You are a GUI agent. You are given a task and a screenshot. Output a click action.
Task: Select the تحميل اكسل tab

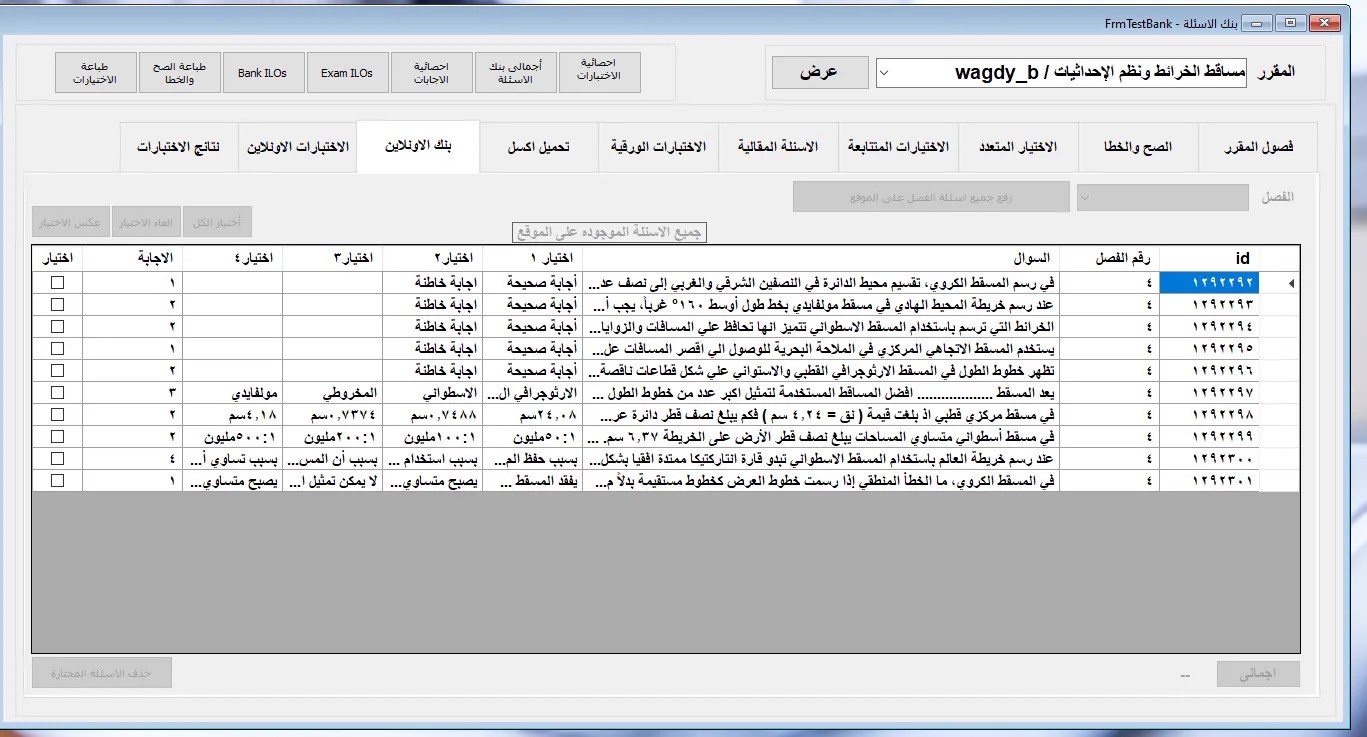(x=538, y=147)
